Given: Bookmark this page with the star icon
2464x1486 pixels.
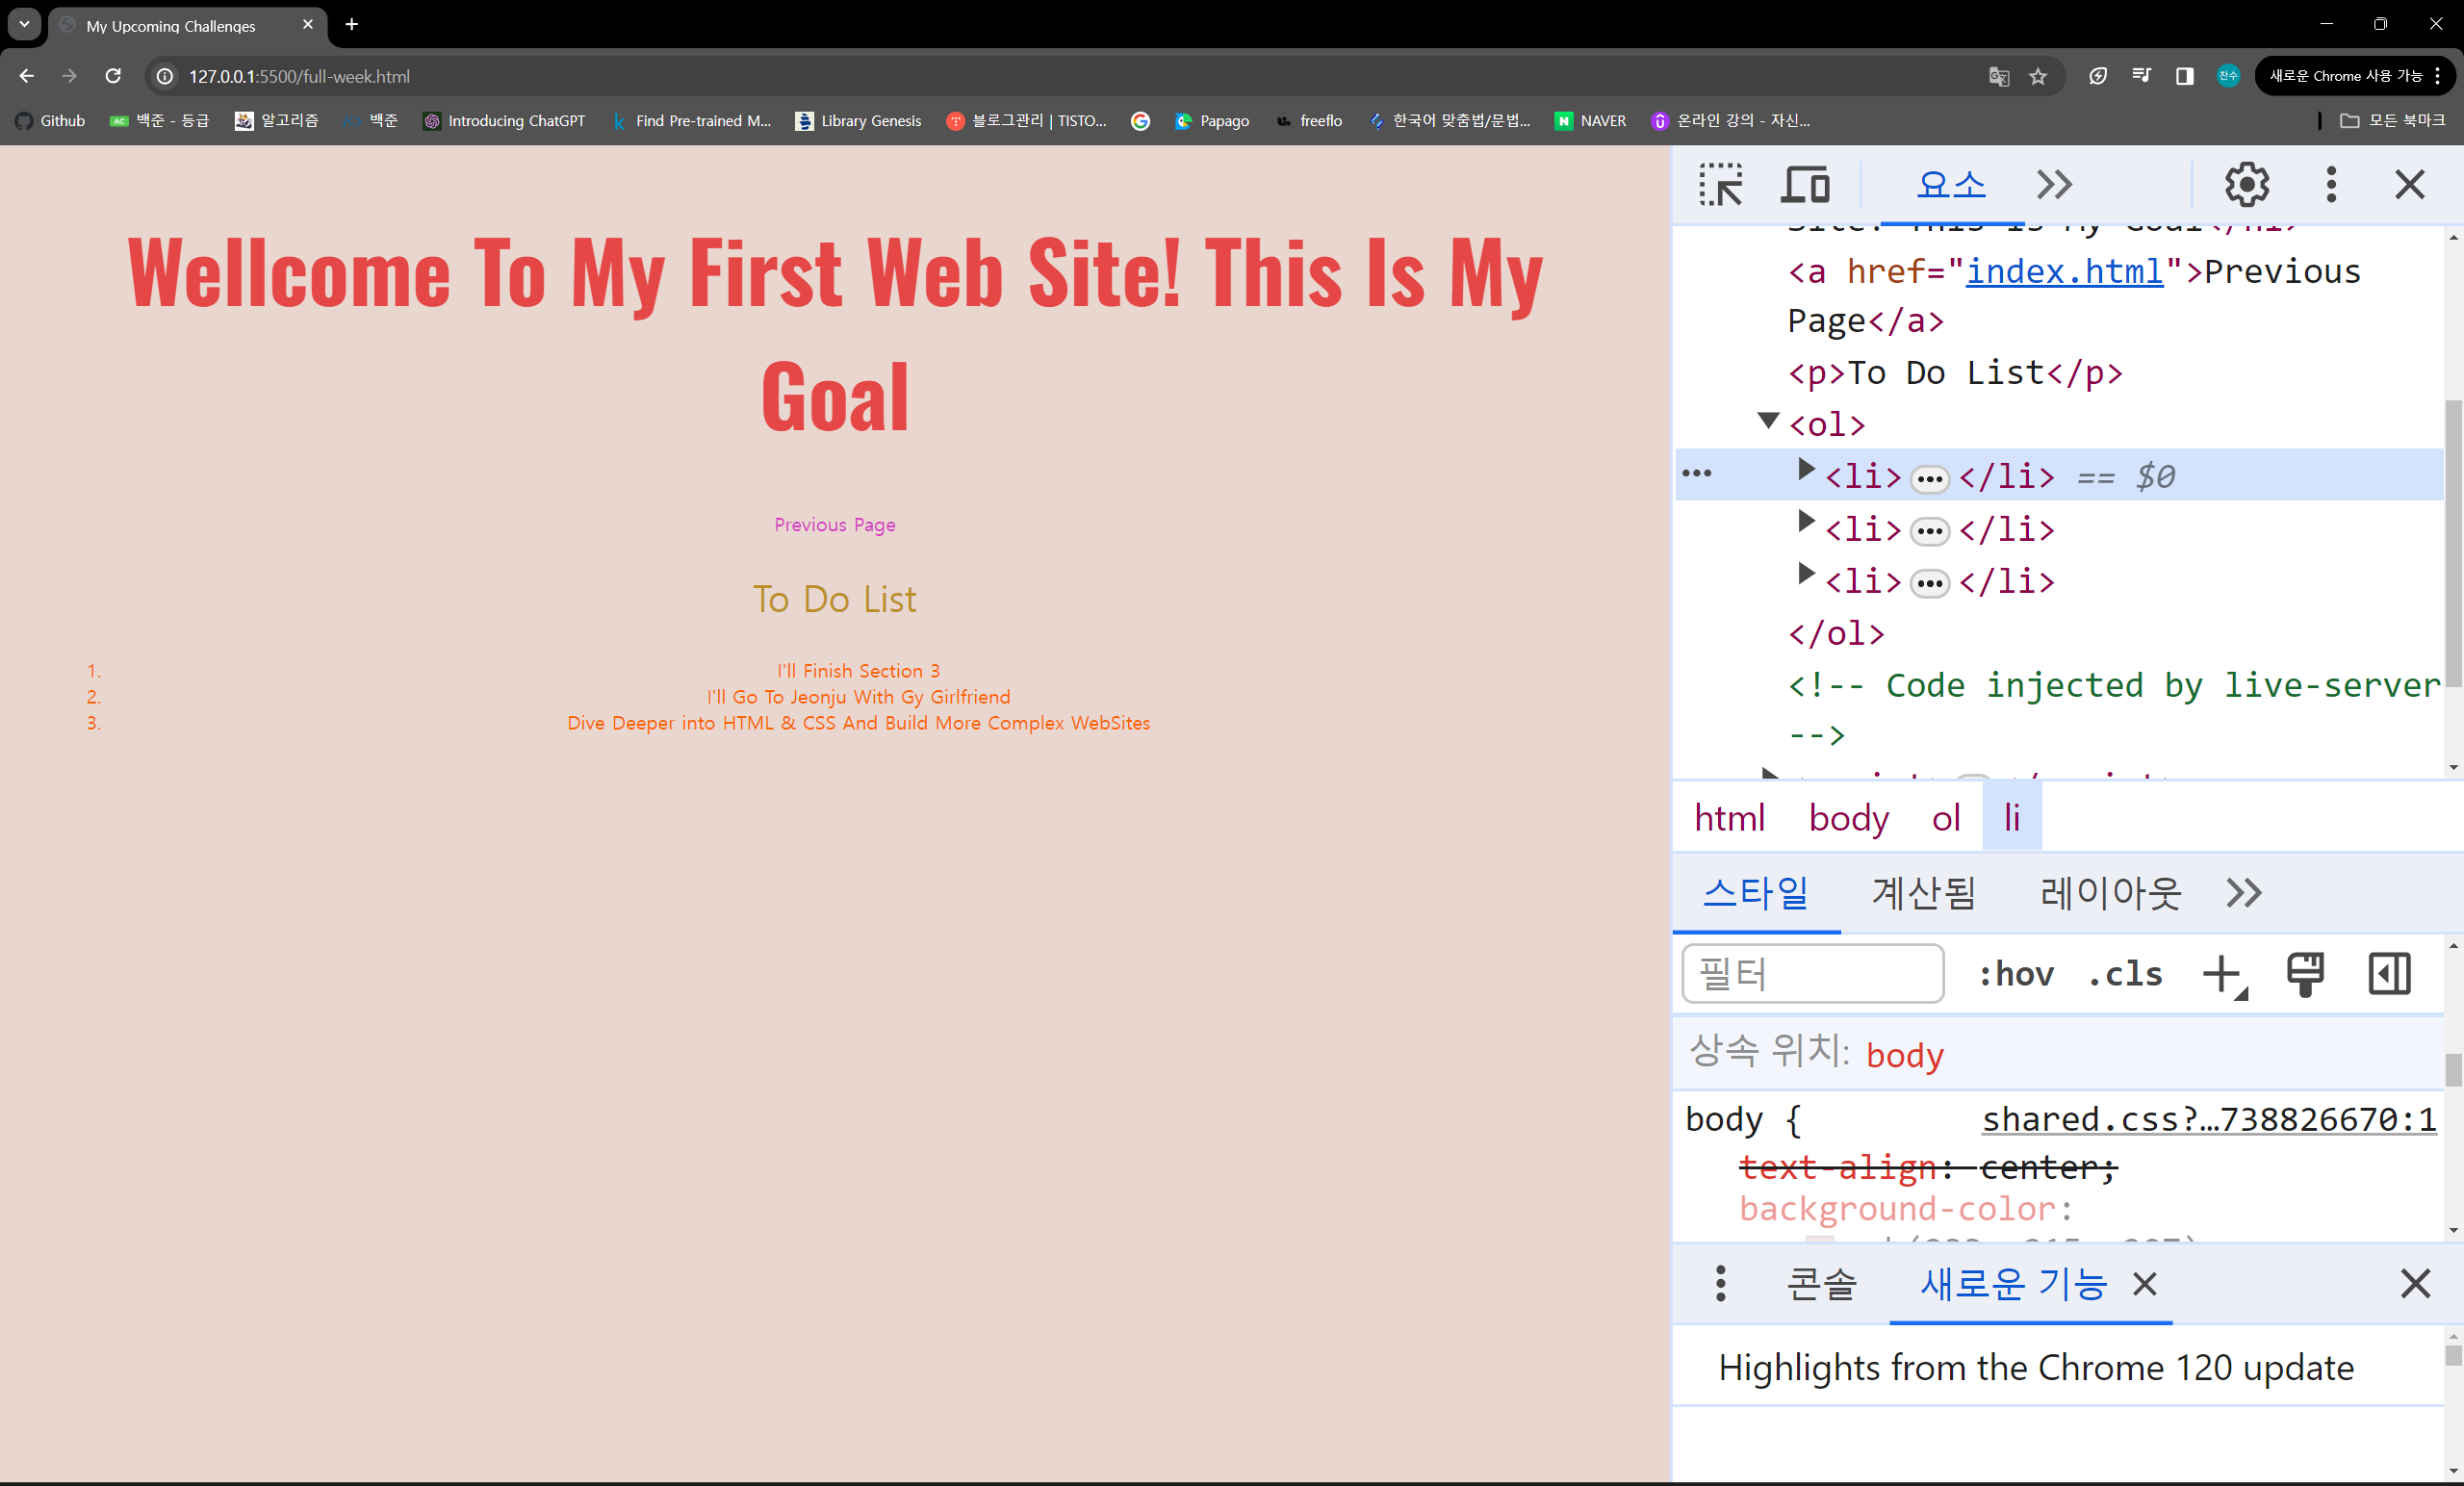Looking at the screenshot, I should (2038, 77).
